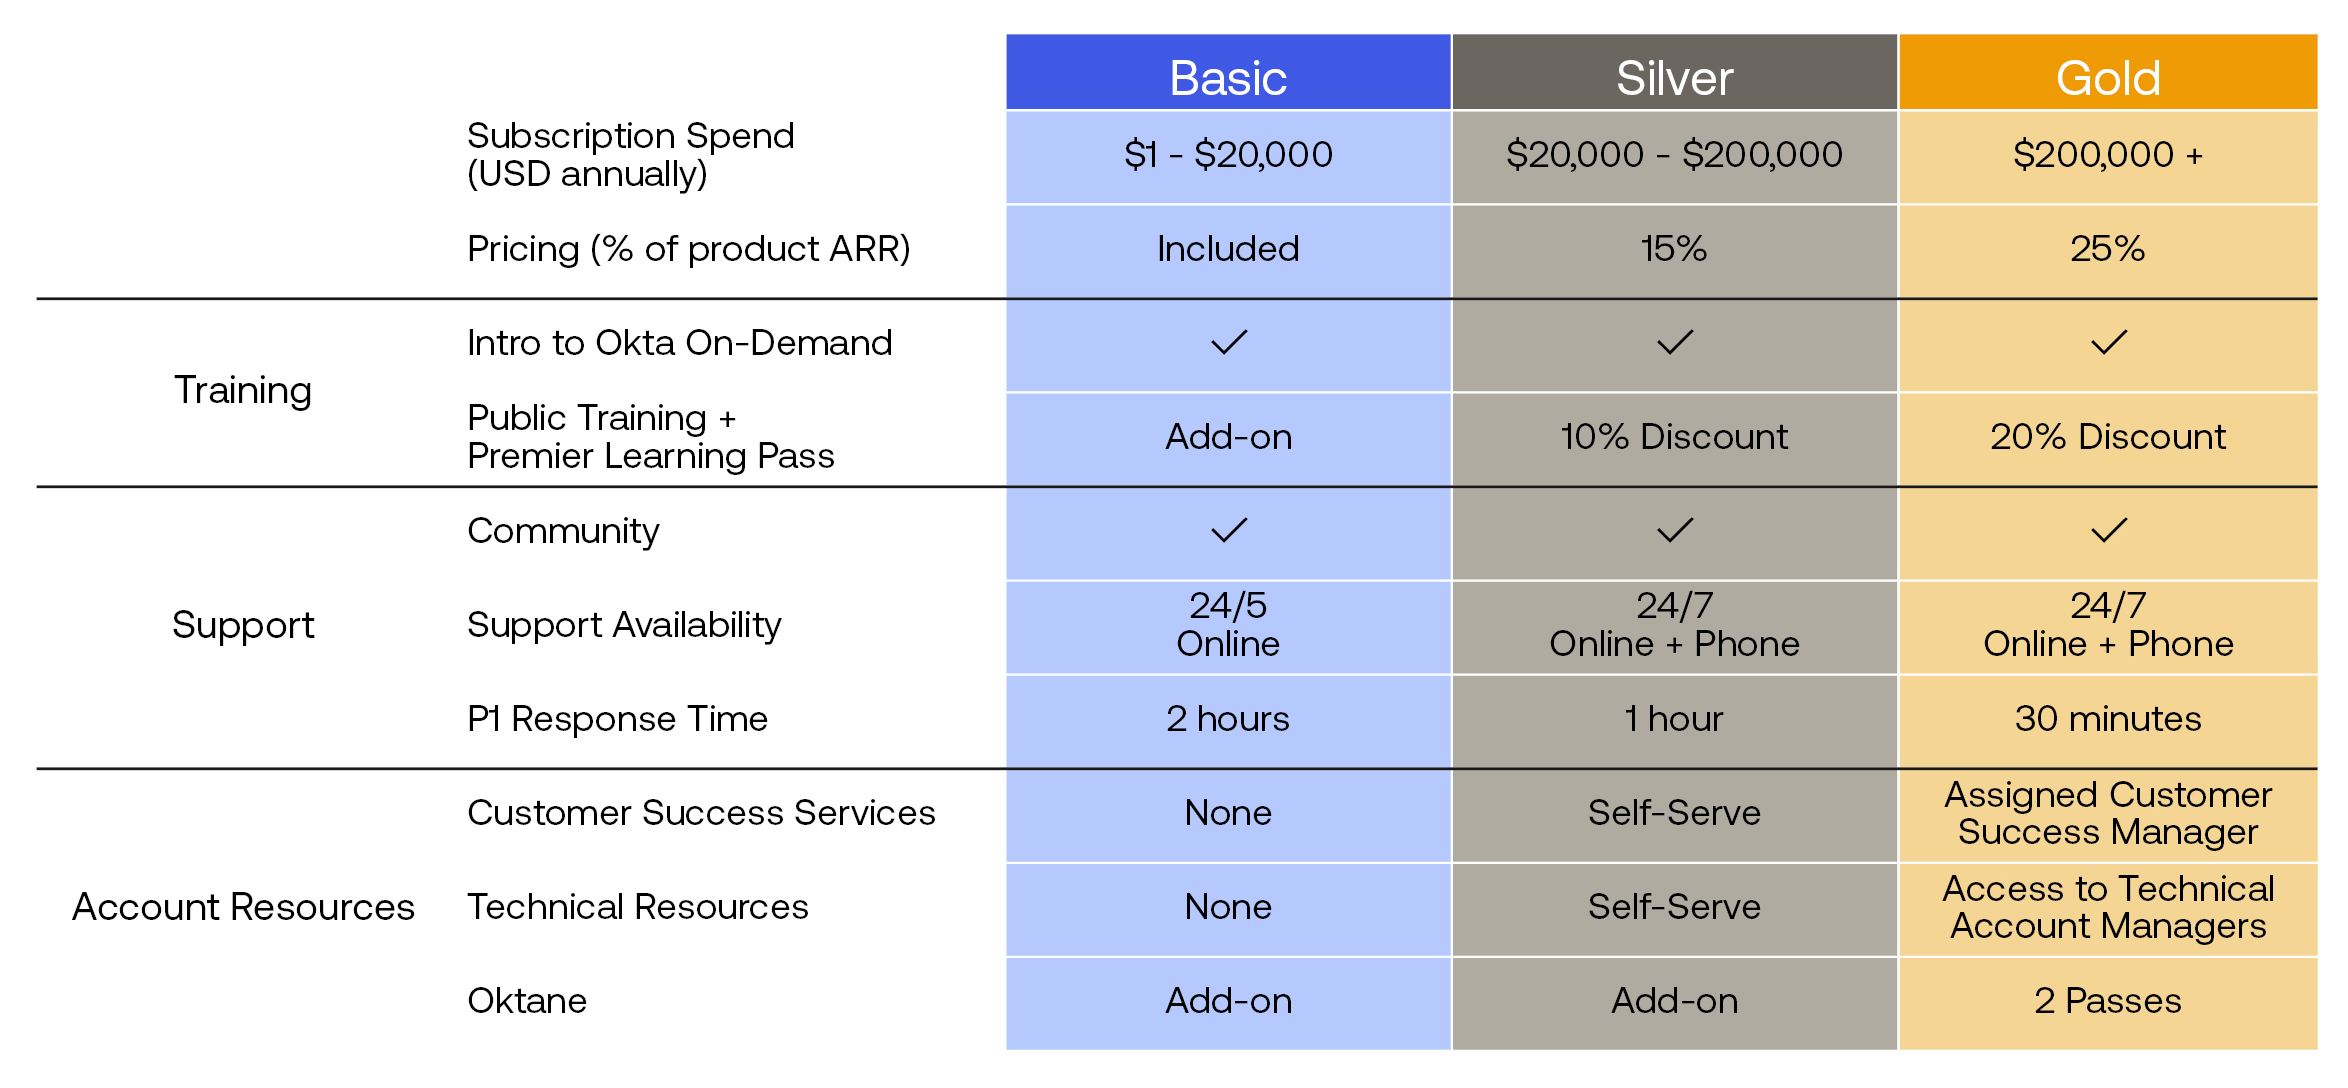Click the "Pricing (% of product ARR)" row label
Screen dimensions: 2348x1088
tap(688, 249)
